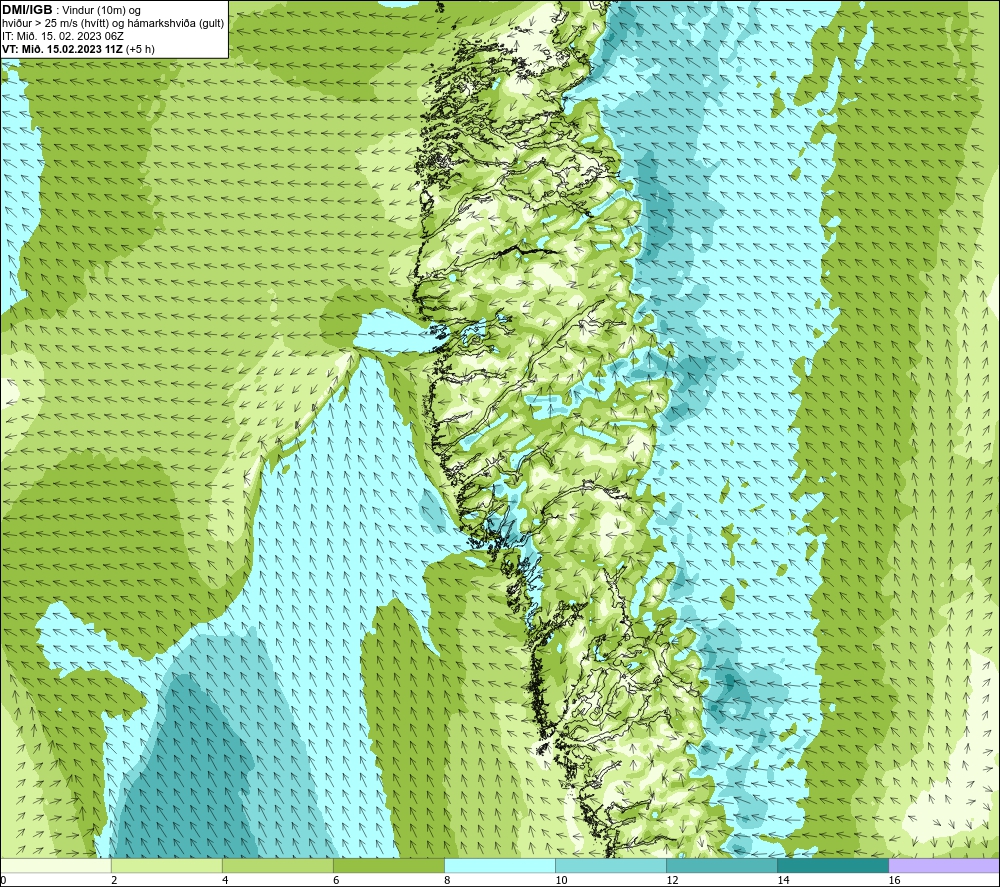
Task: Click the DMI/IGB title text
Action: point(27,10)
